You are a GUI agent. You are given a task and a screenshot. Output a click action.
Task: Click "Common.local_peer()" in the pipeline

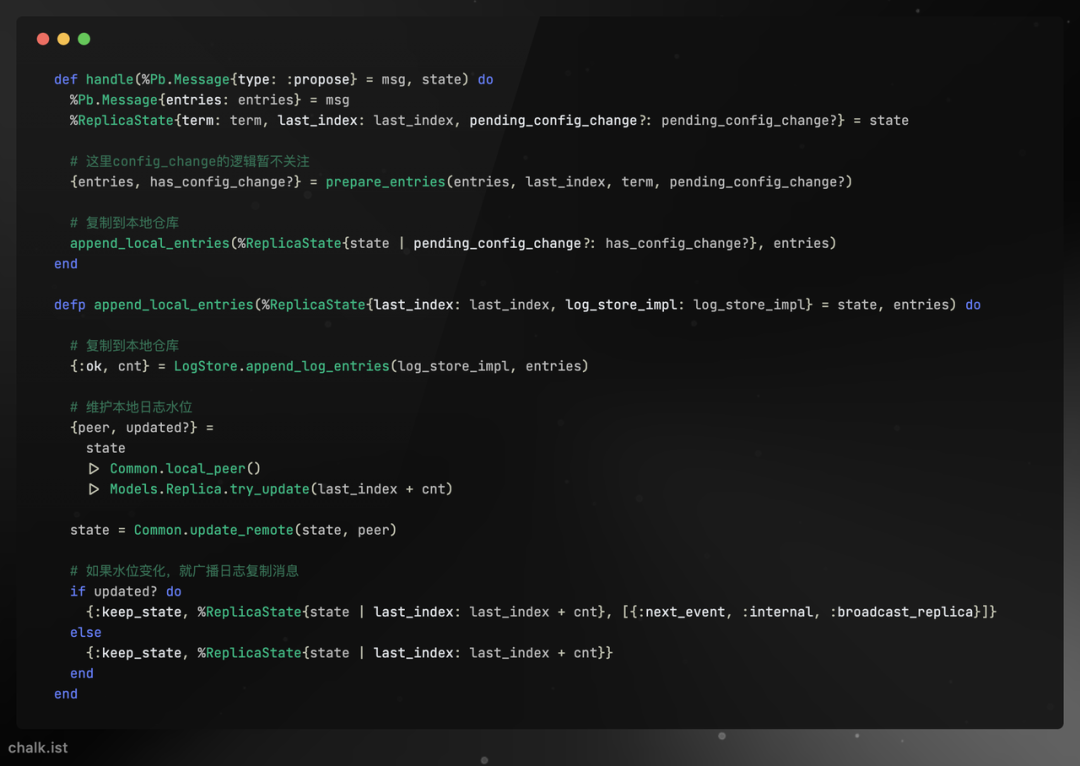(x=185, y=469)
